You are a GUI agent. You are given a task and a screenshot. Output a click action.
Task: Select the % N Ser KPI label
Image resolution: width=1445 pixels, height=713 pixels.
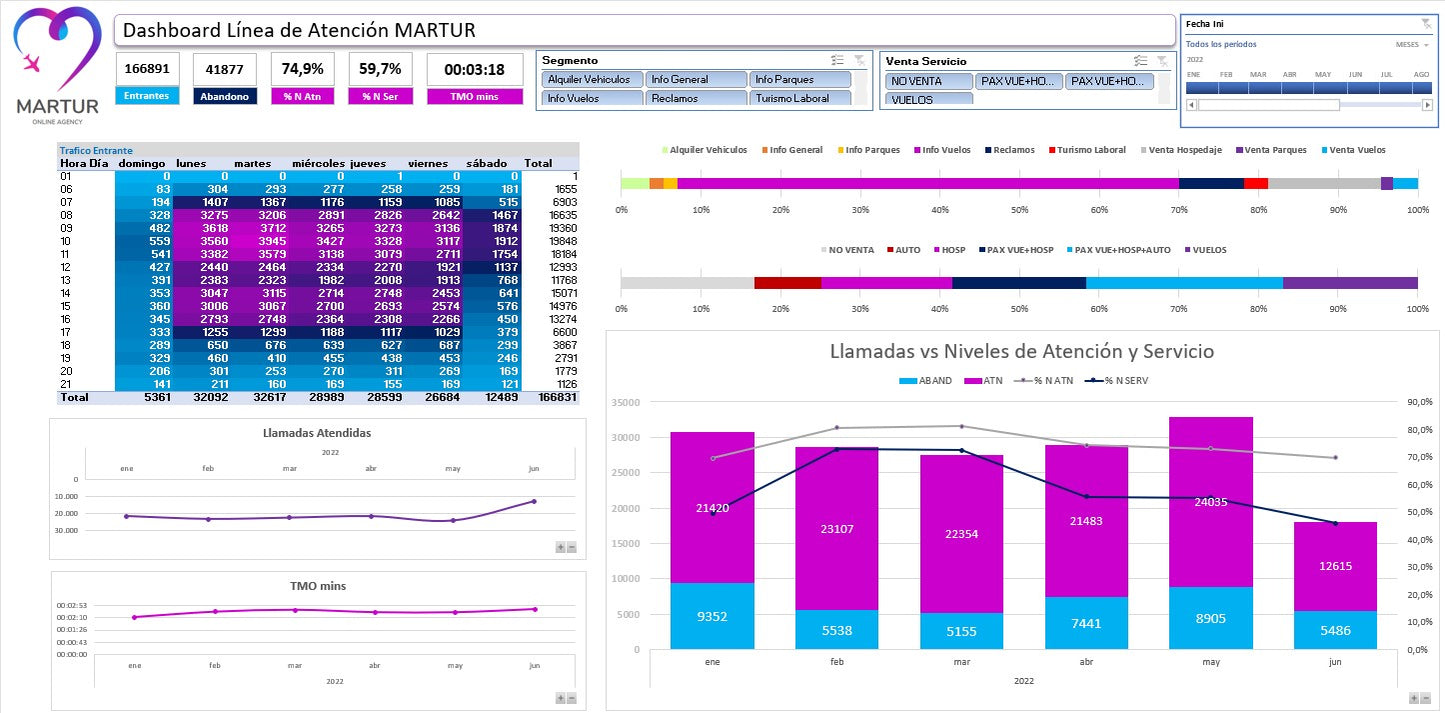coord(381,96)
